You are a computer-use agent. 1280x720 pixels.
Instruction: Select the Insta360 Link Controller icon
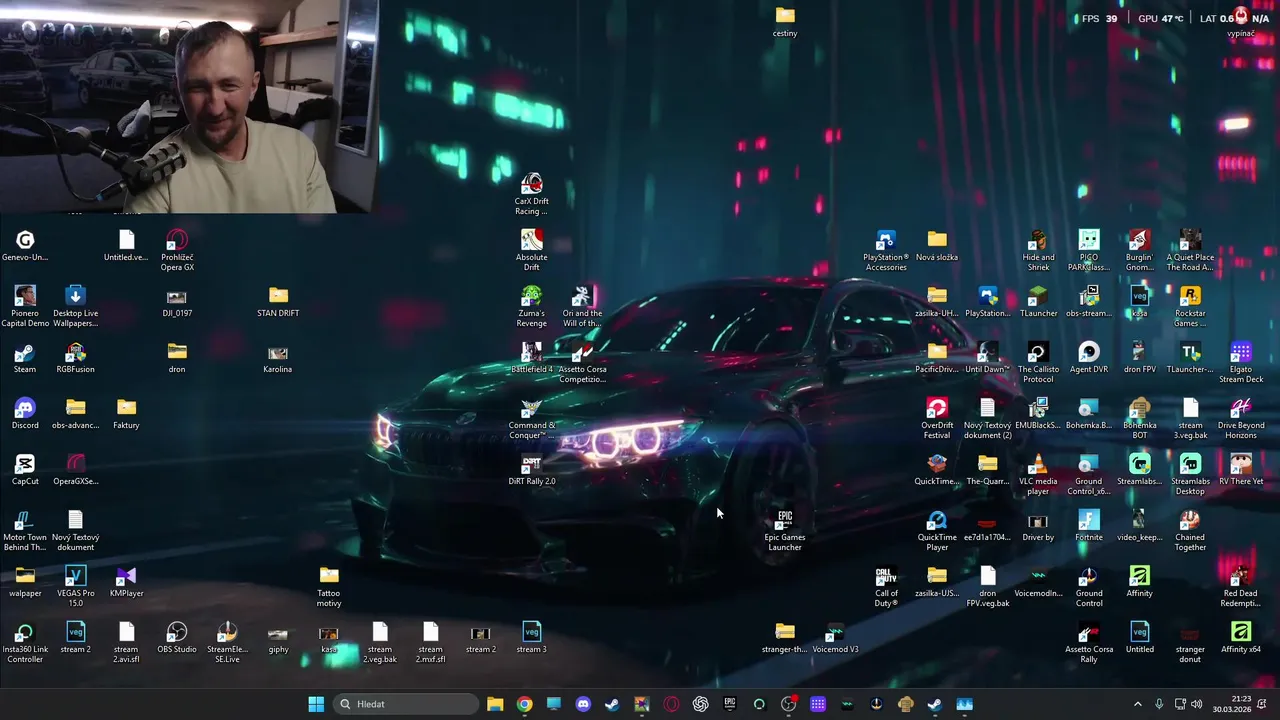coord(25,643)
